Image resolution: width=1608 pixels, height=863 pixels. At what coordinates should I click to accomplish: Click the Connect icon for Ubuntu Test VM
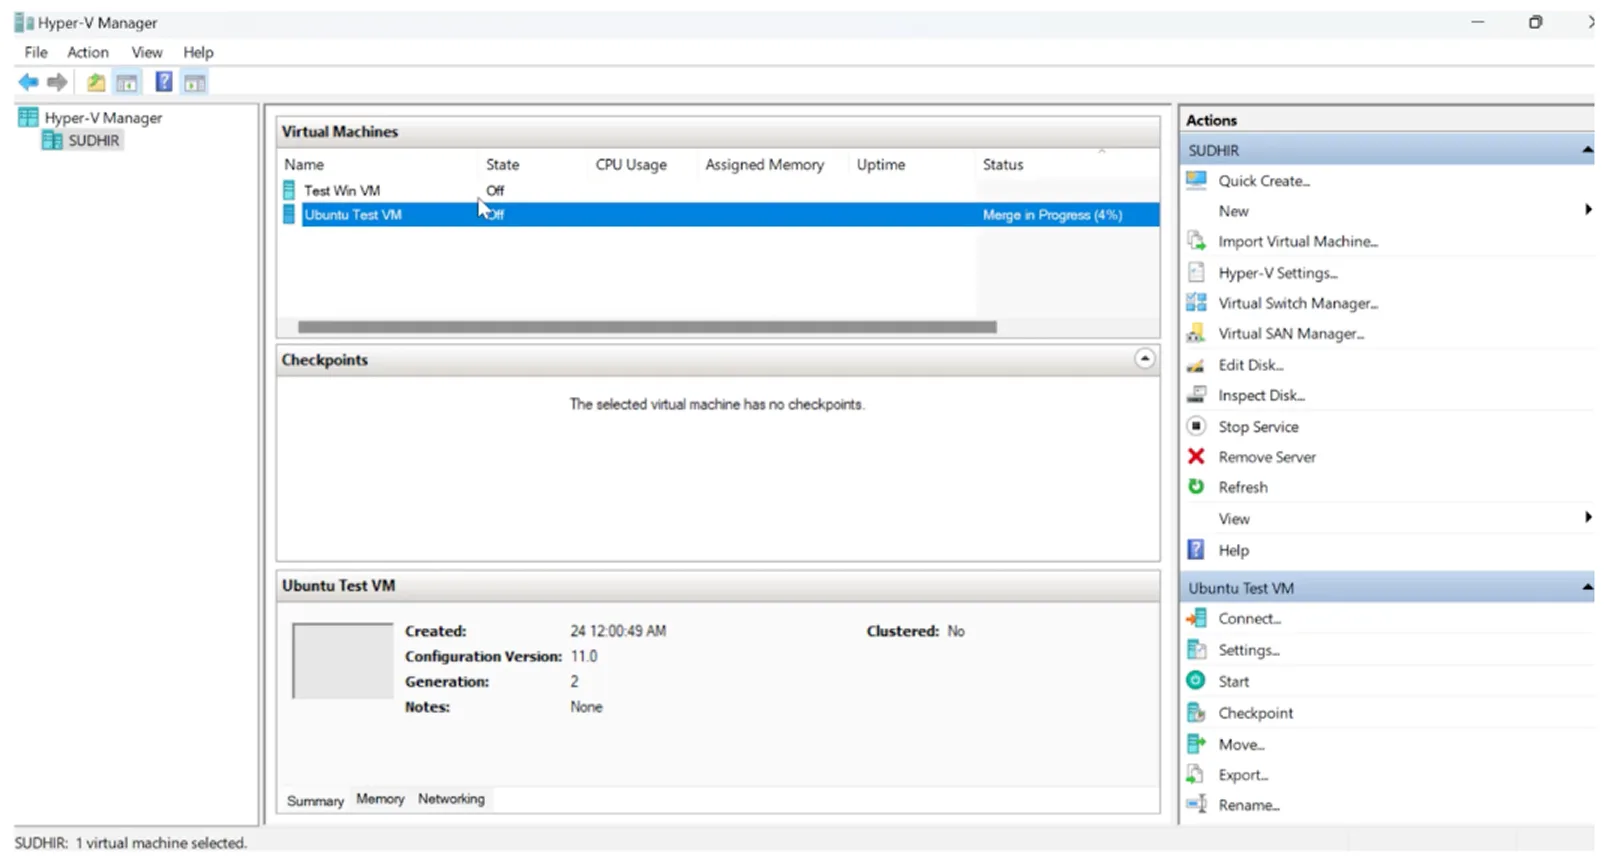[1196, 618]
